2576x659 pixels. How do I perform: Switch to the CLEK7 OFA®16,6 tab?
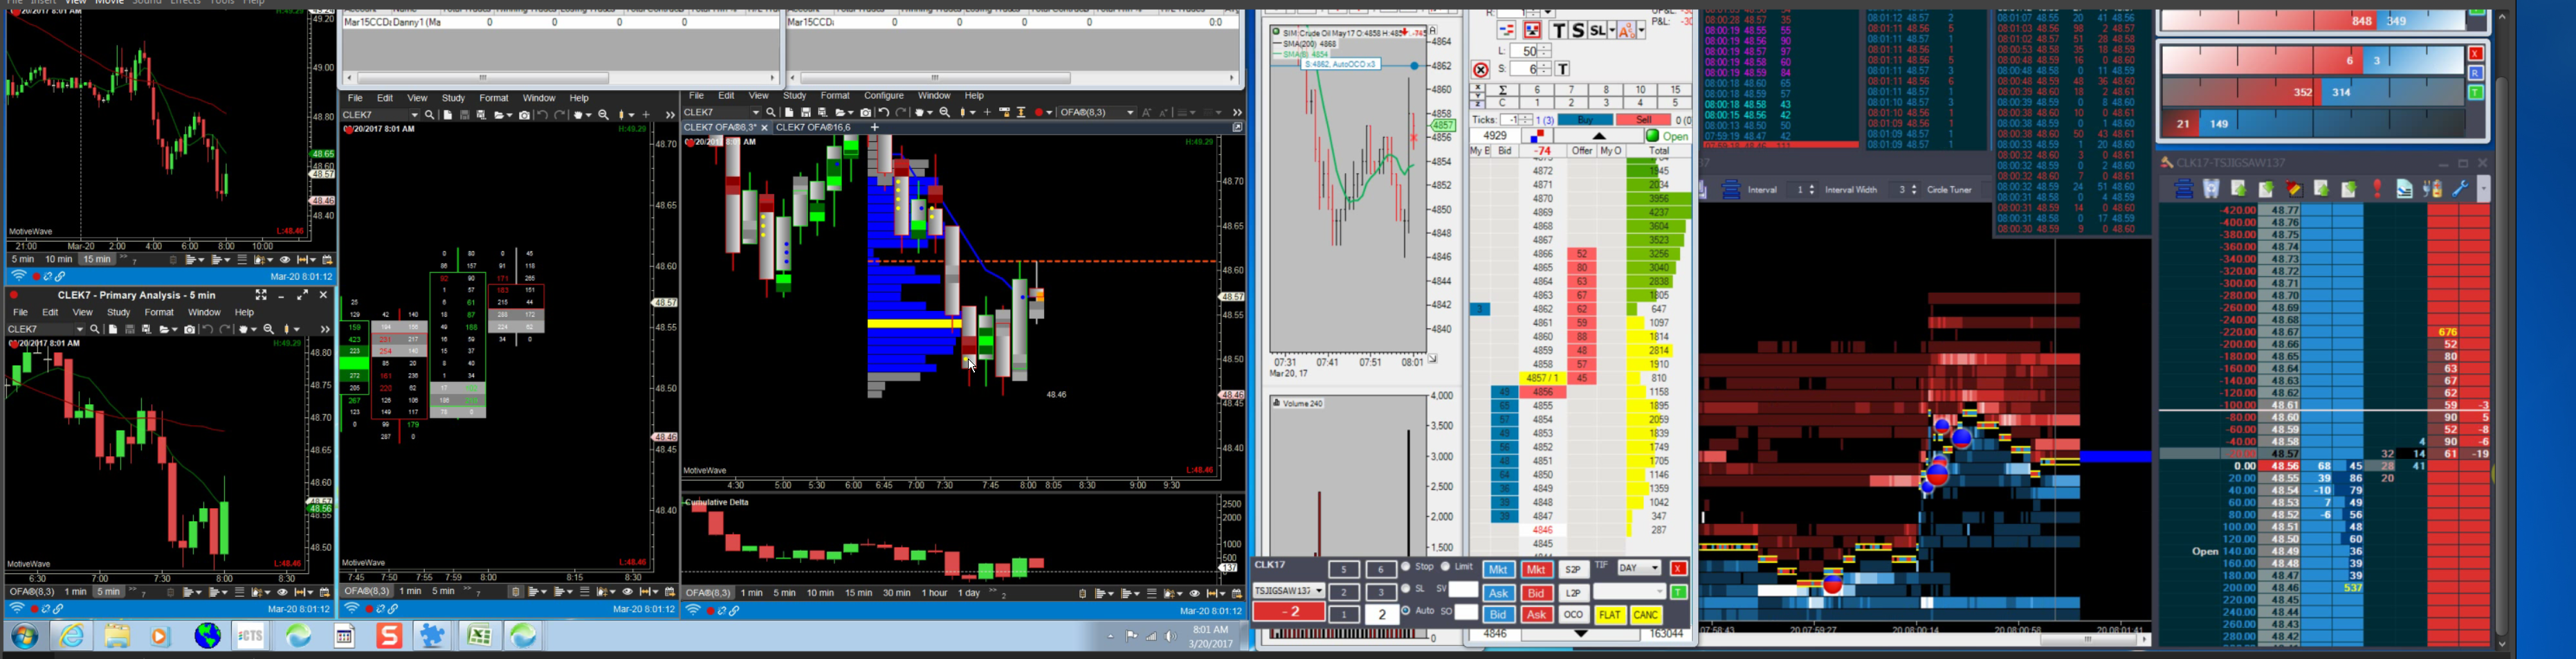coord(813,128)
